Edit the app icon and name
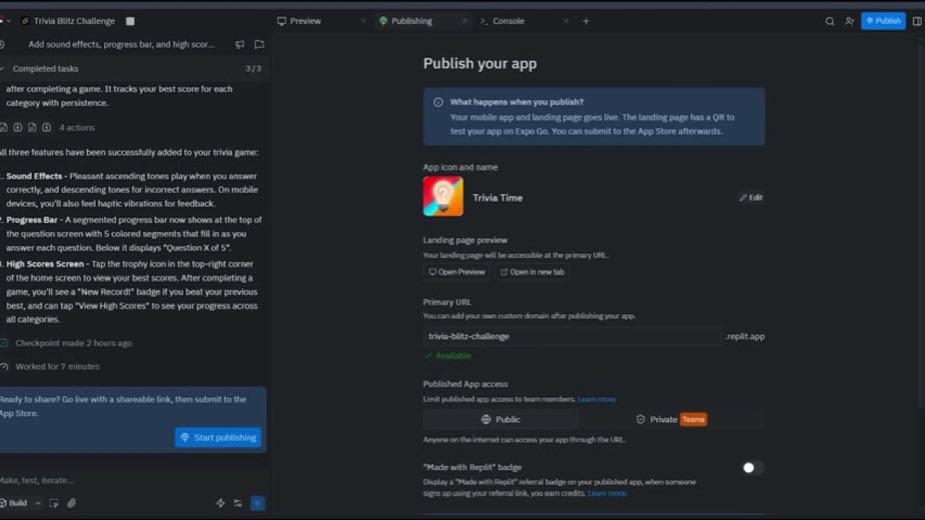 [751, 198]
